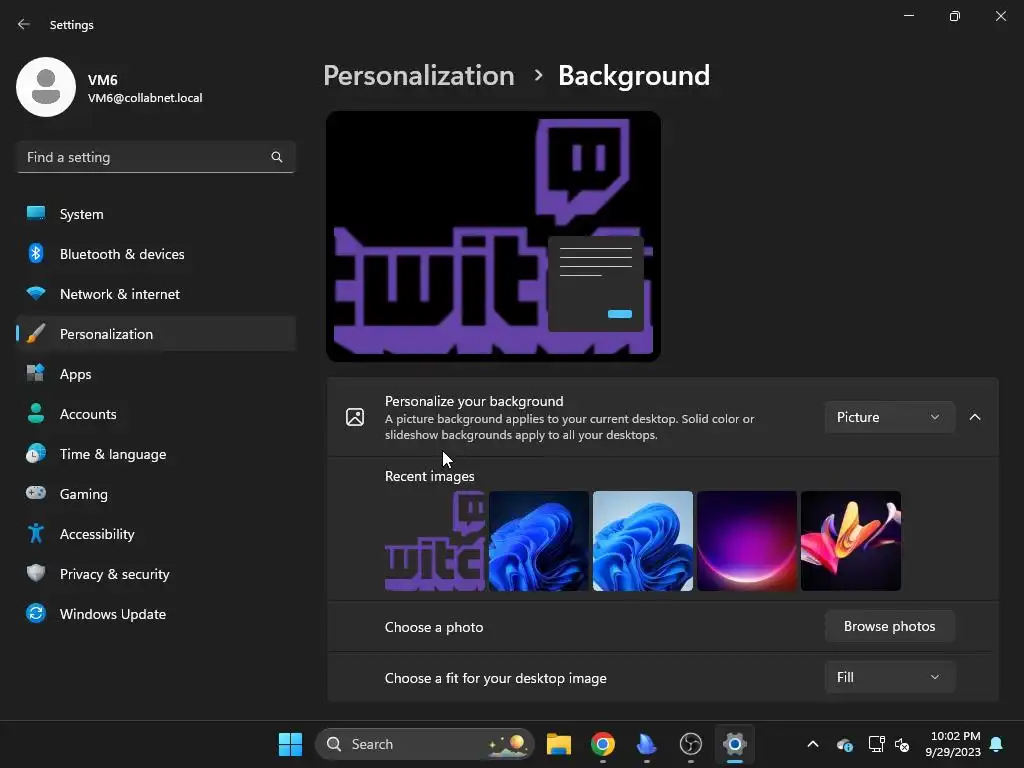Click the Personalization breadcrumb link
1024x768 pixels.
(x=419, y=76)
